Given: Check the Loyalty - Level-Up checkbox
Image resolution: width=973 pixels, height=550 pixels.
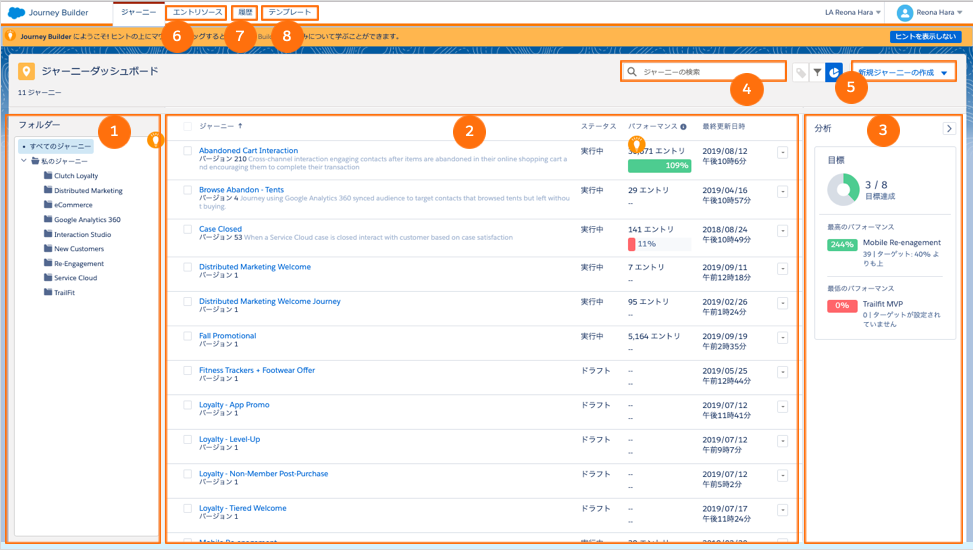Looking at the screenshot, I should click(187, 440).
